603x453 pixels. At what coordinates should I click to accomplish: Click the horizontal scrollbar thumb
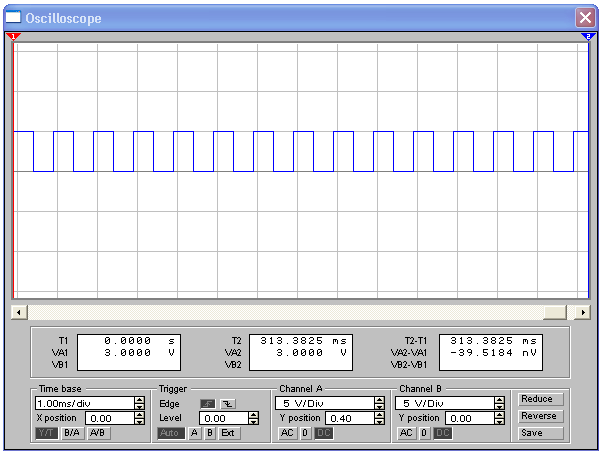pyautogui.click(x=555, y=312)
